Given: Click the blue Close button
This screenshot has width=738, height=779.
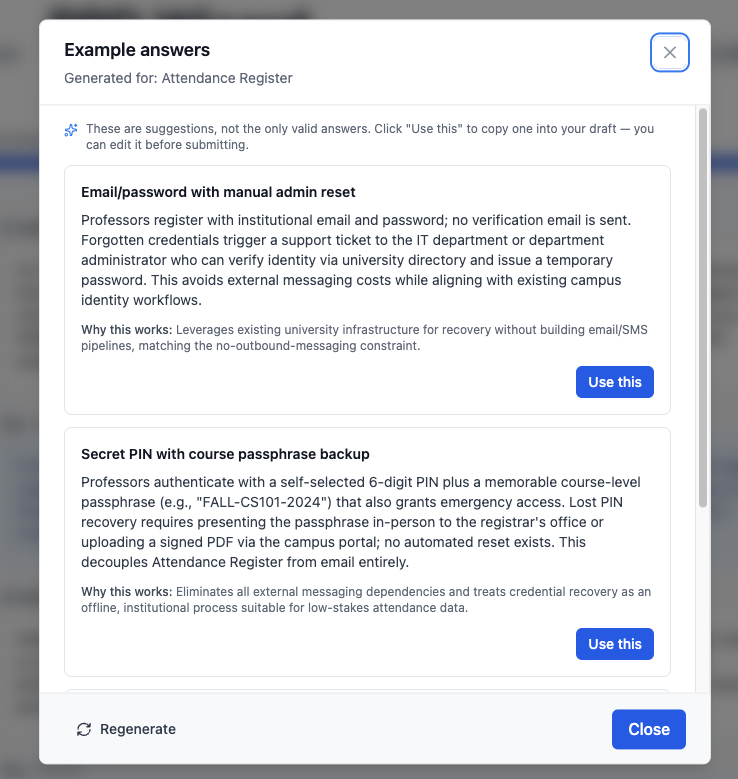Looking at the screenshot, I should [x=649, y=729].
